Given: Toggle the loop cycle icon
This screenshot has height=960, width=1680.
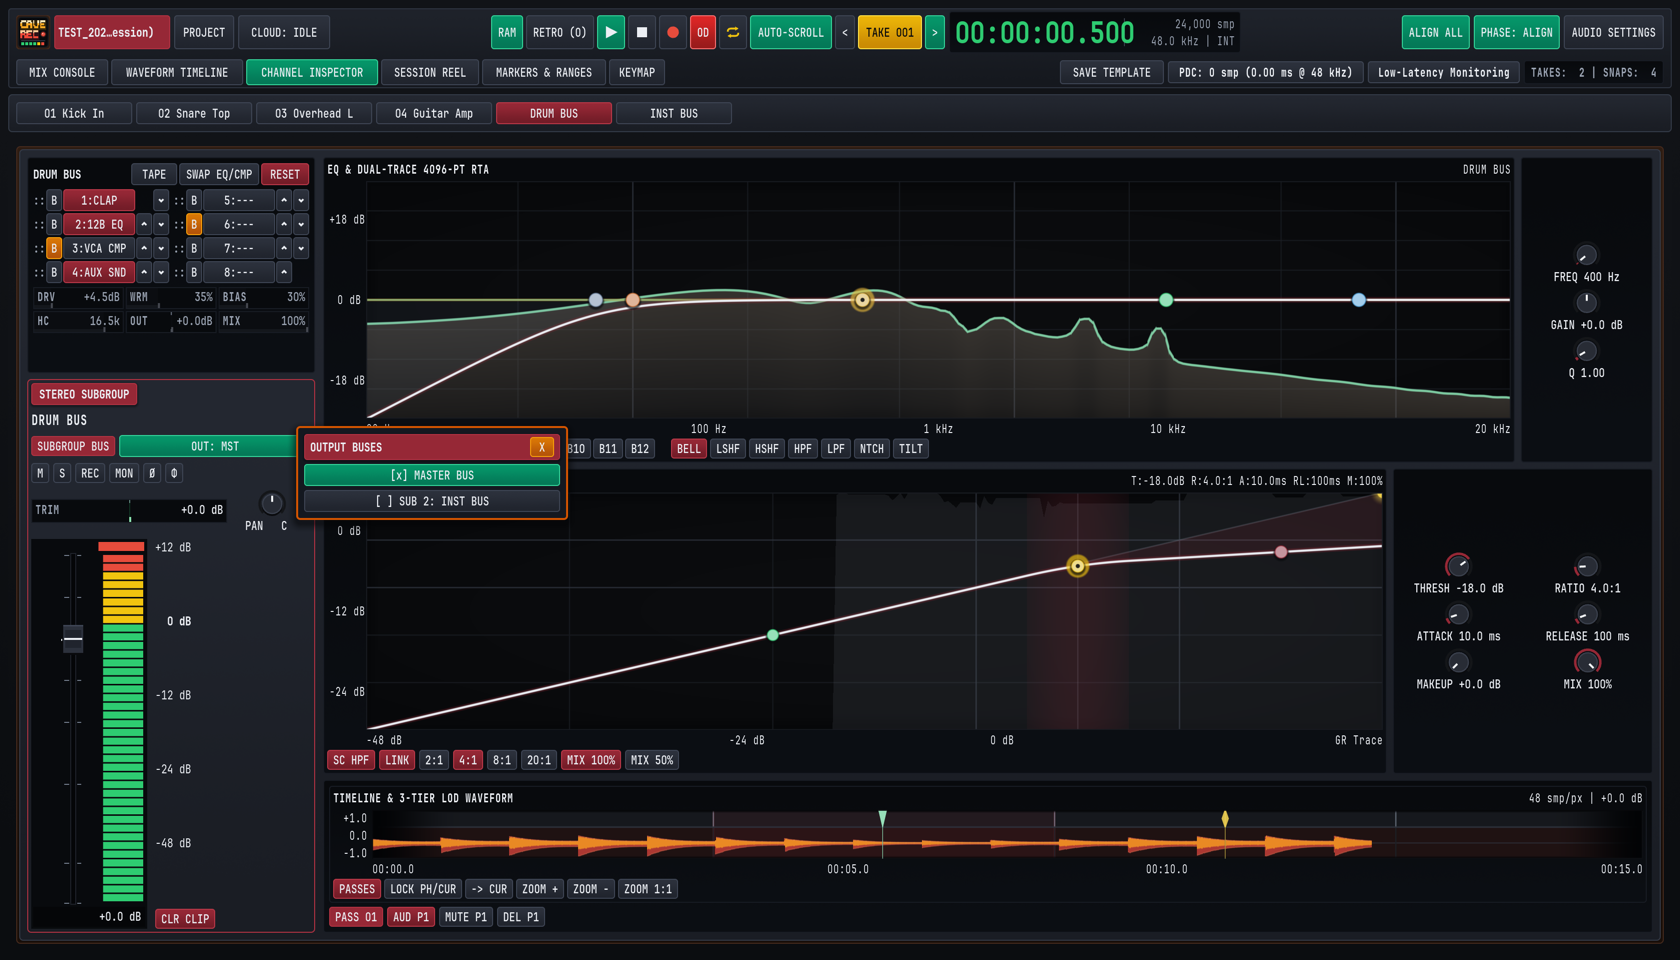Looking at the screenshot, I should [733, 32].
